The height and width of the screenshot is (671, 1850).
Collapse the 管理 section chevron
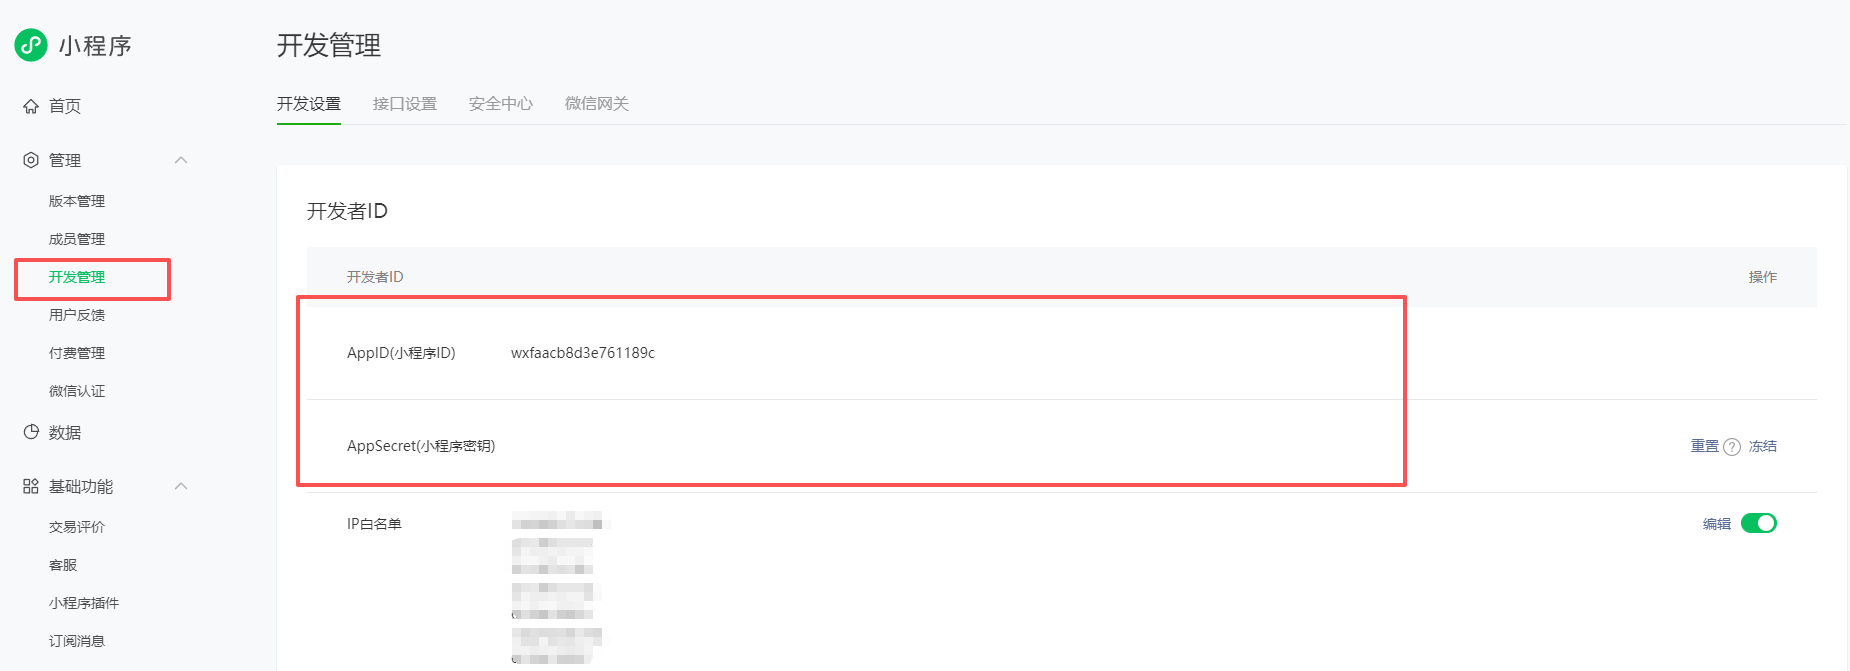point(181,160)
